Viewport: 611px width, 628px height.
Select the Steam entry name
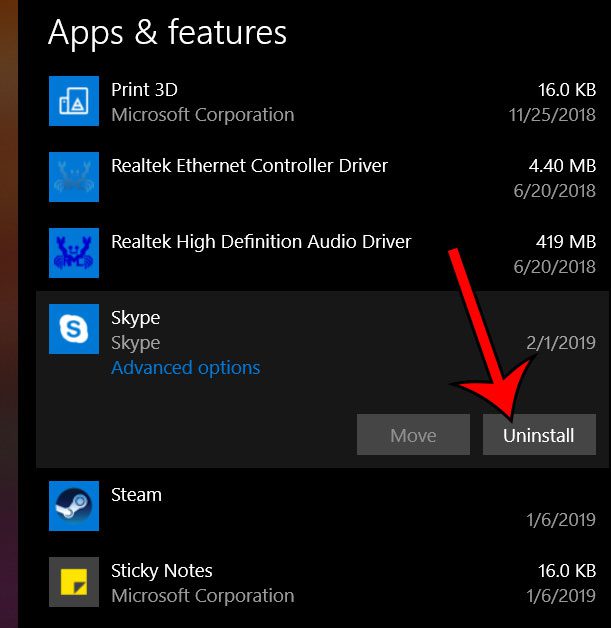136,494
